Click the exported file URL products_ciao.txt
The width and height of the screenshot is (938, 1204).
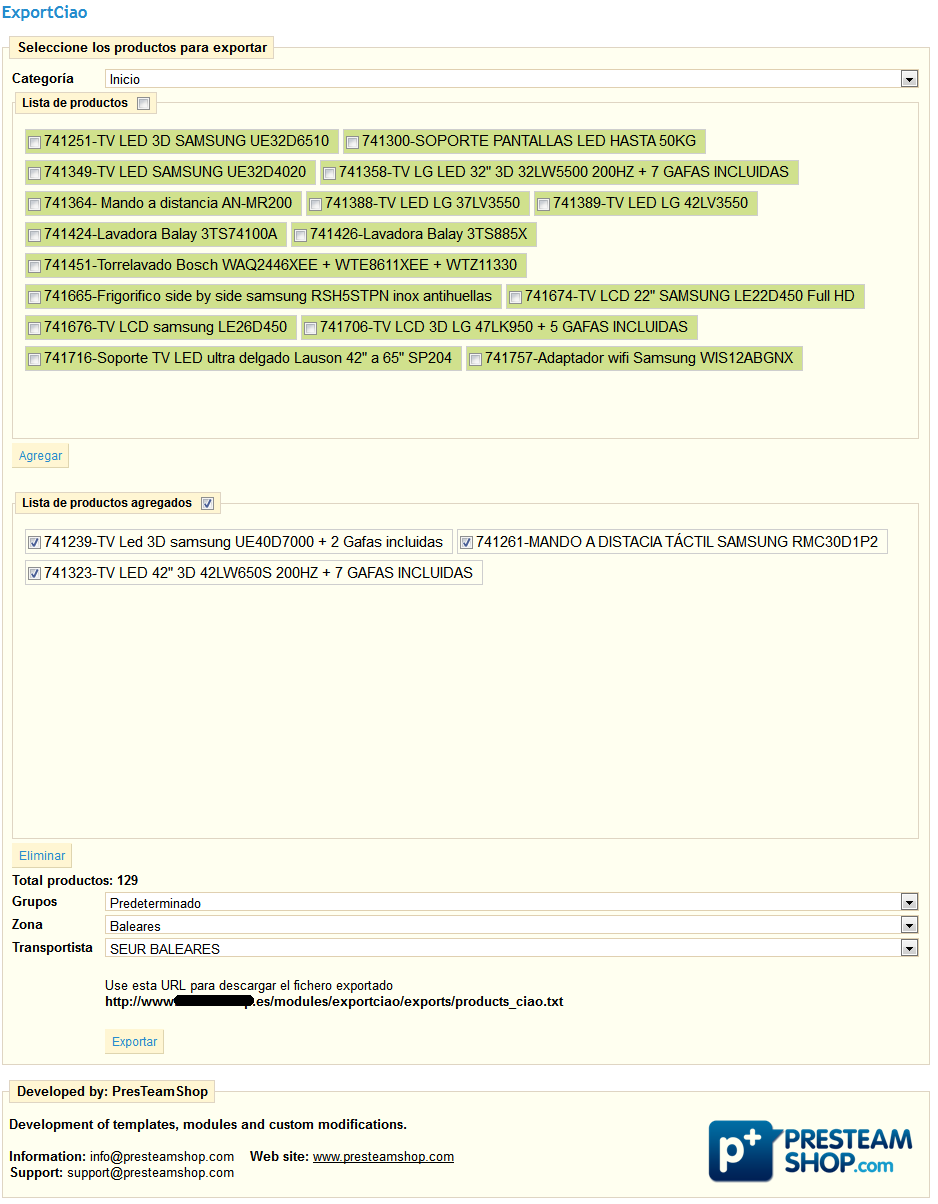click(334, 1001)
